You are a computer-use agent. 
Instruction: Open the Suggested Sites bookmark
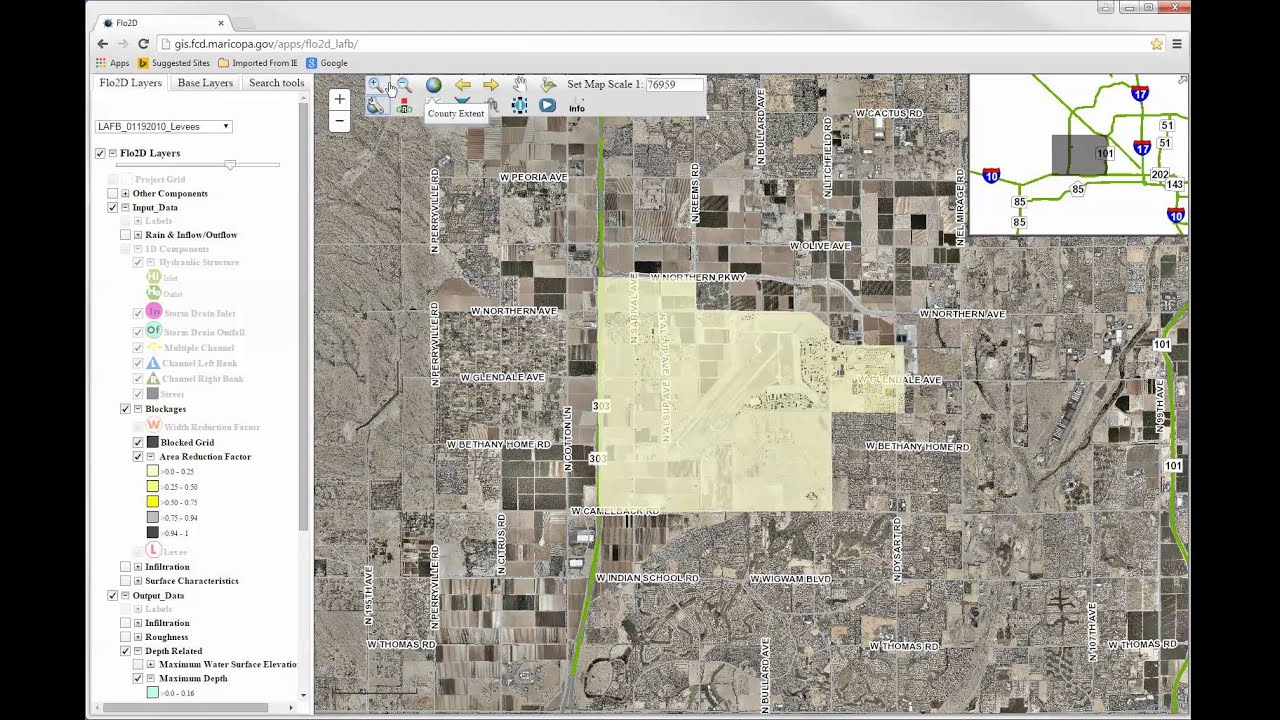173,63
